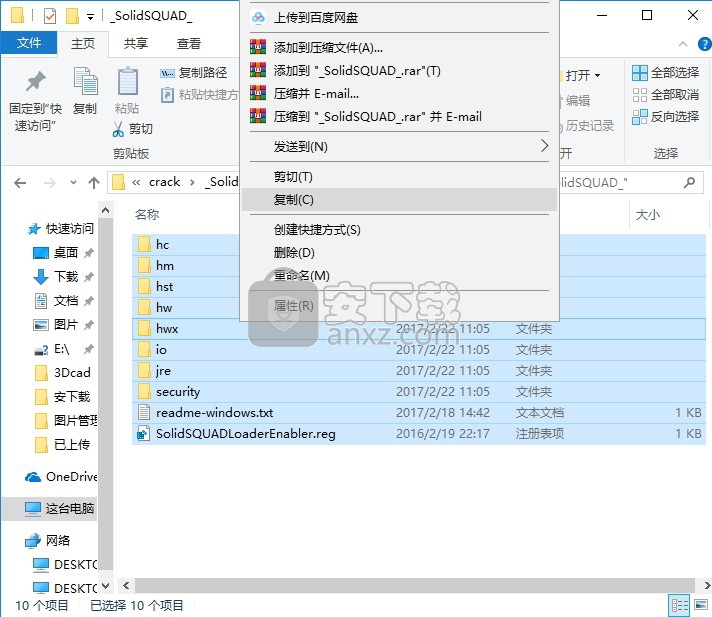The image size is (712, 617).
Task: Open the recent locations dropdown arrow
Action: tap(73, 183)
